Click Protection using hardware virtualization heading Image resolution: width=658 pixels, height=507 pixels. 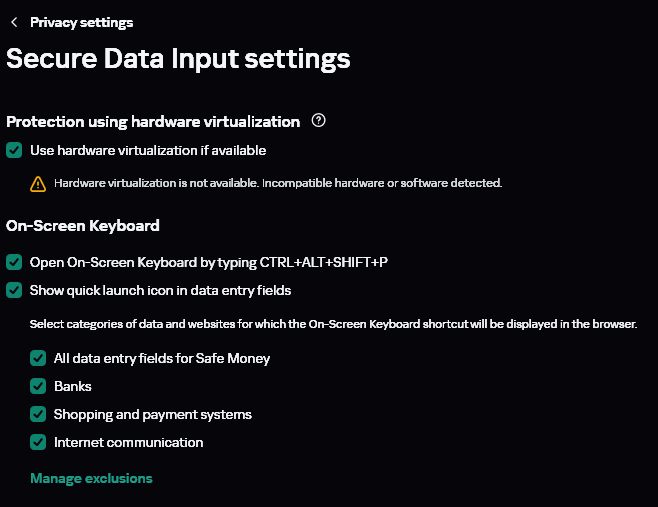click(x=153, y=122)
